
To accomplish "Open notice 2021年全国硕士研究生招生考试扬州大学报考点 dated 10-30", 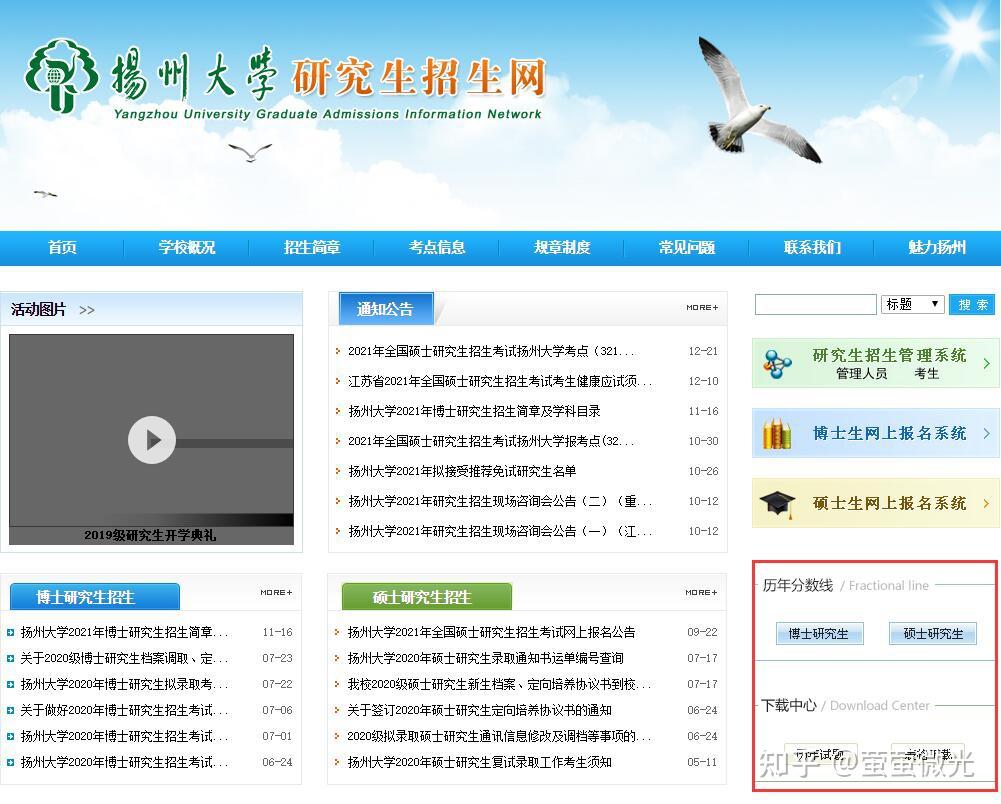I will point(491,441).
